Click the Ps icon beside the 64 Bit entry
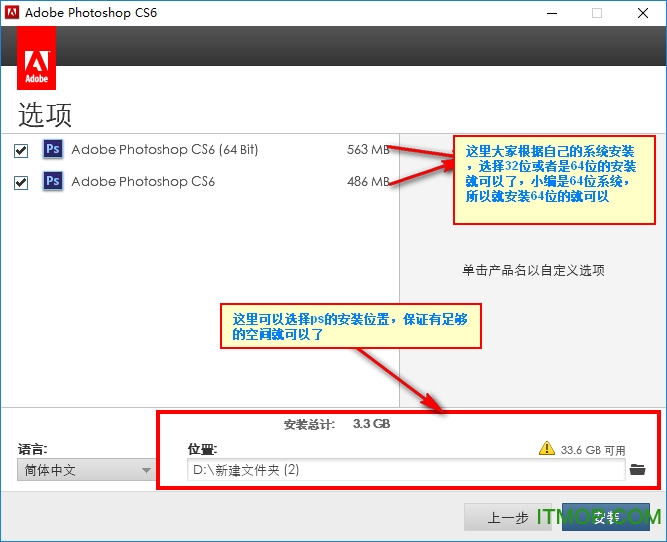 (x=53, y=149)
